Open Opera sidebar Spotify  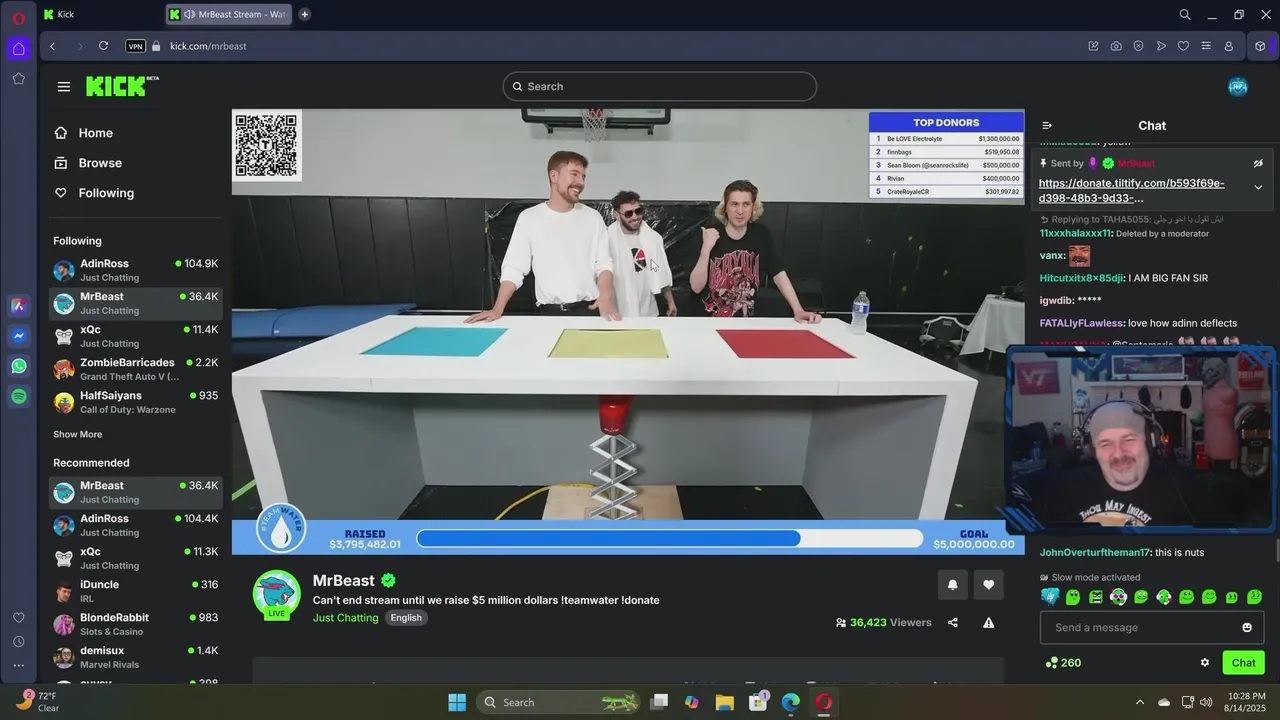pos(19,397)
